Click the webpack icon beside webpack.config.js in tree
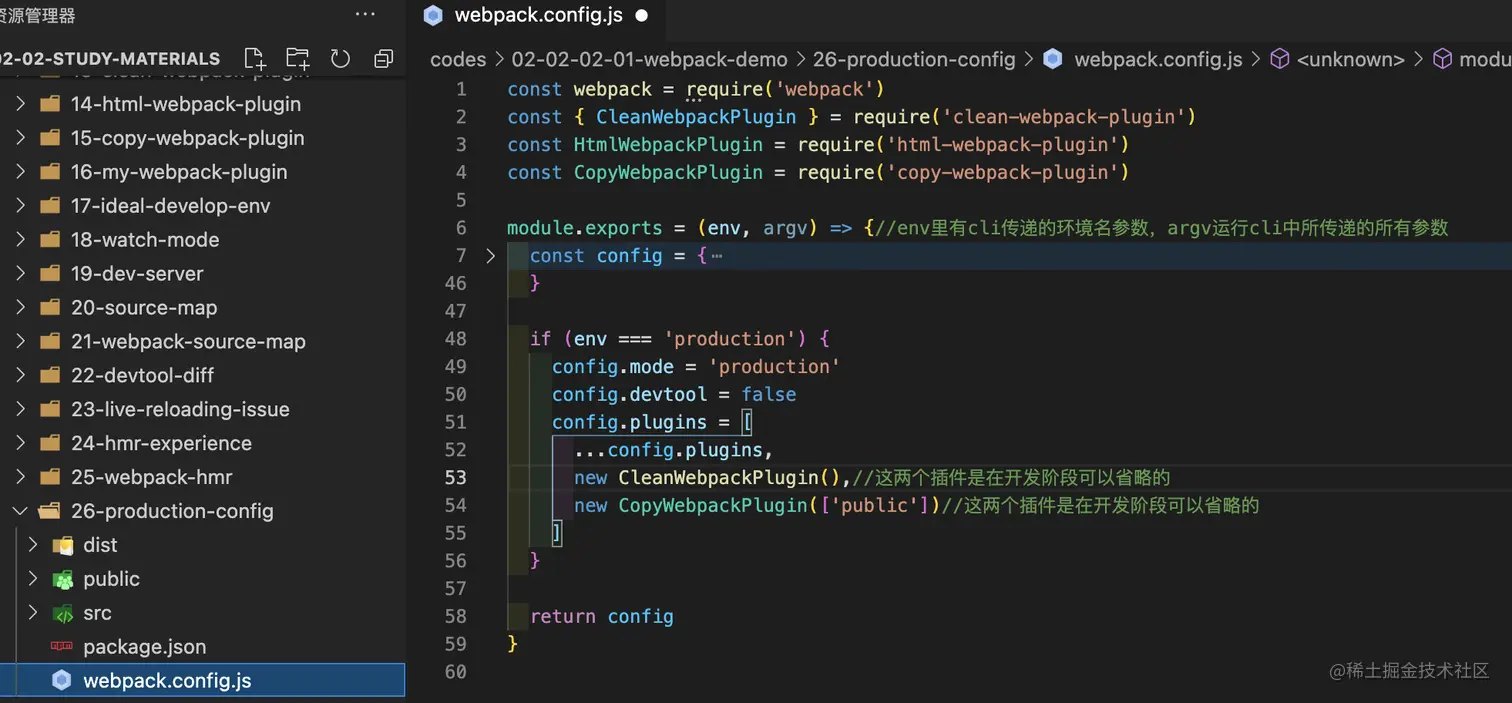1512x703 pixels. coord(62,681)
